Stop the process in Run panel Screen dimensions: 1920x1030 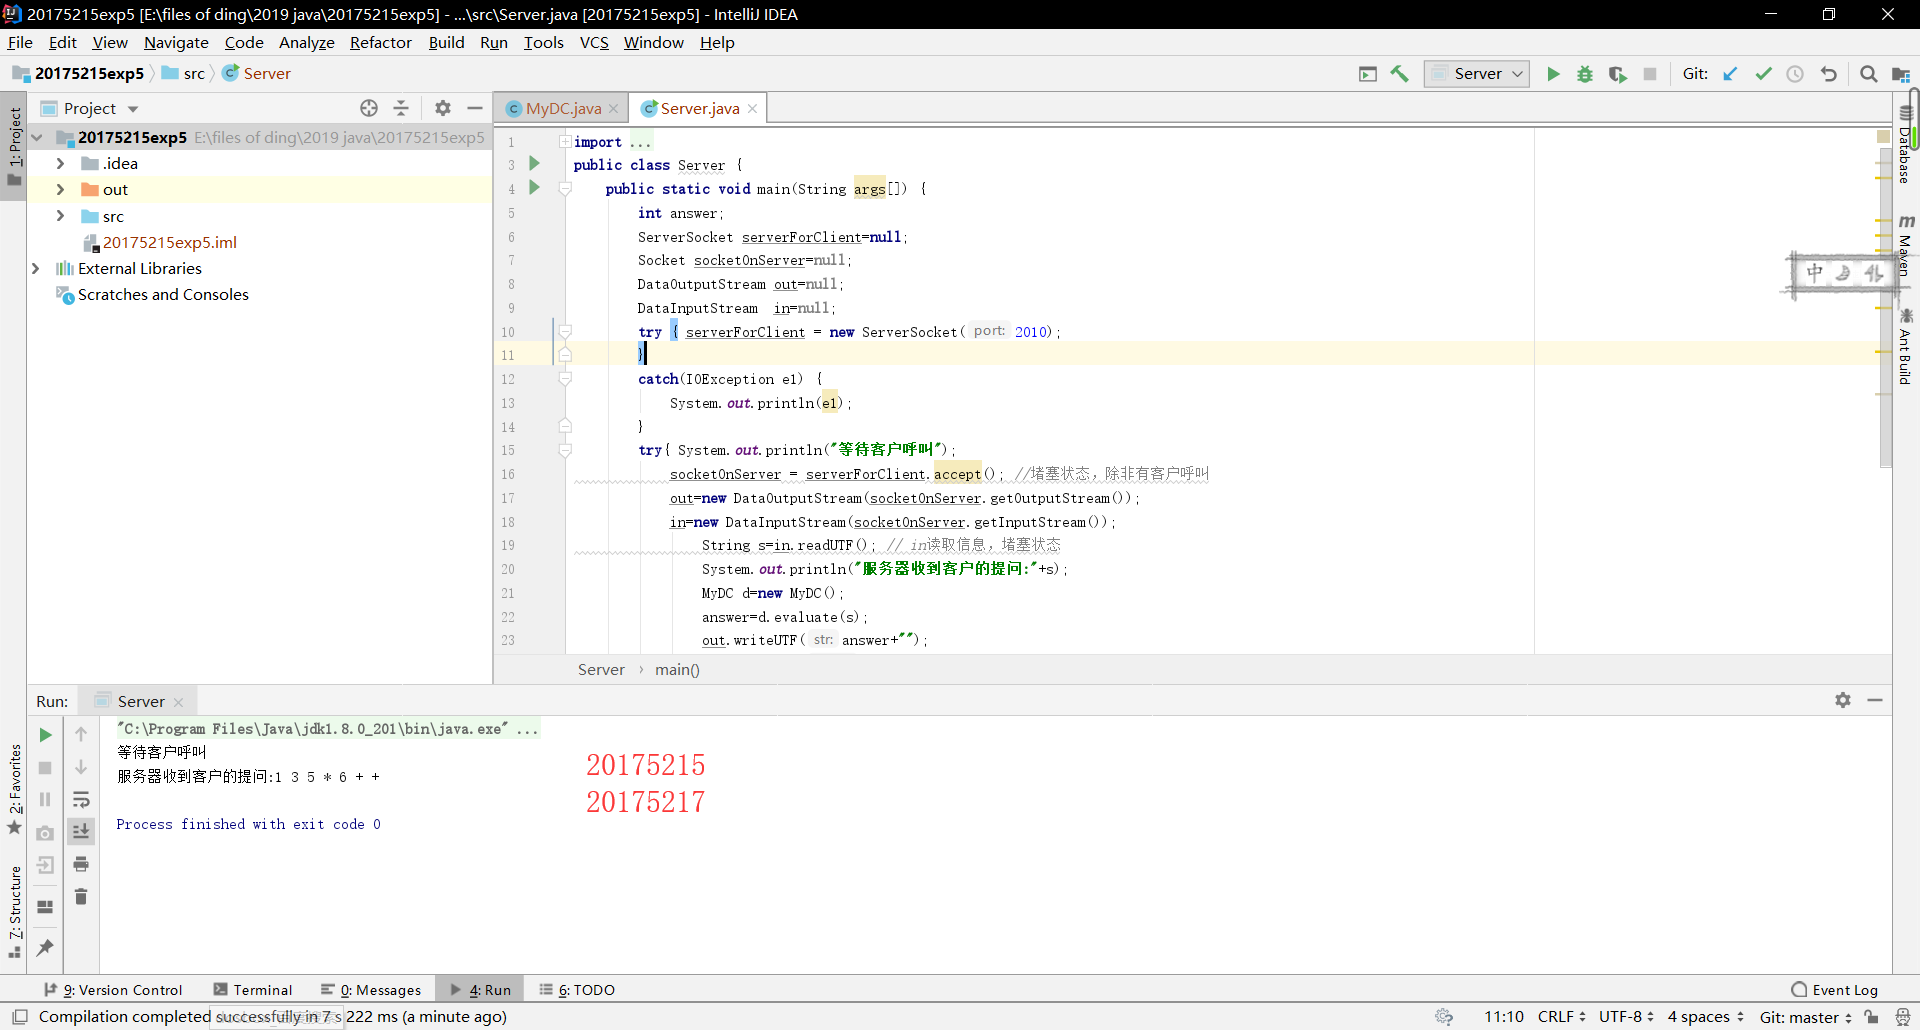click(x=45, y=768)
